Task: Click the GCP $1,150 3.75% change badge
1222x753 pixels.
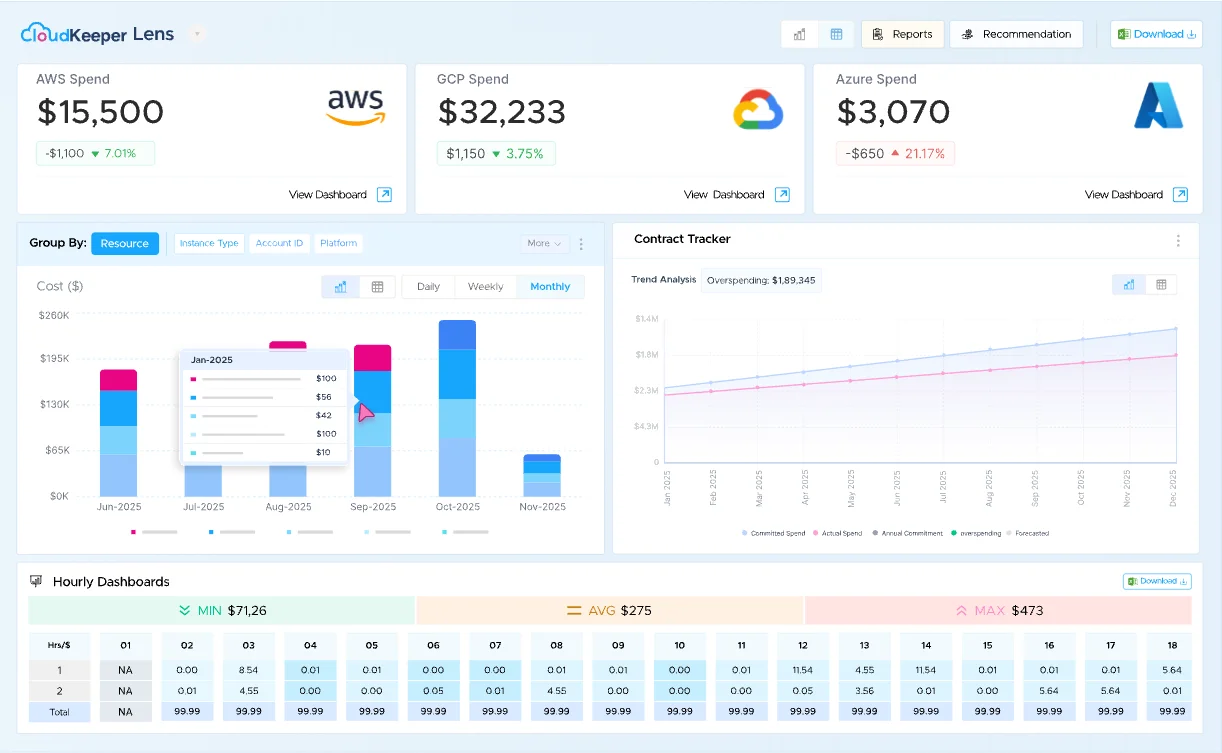Action: [x=496, y=153]
